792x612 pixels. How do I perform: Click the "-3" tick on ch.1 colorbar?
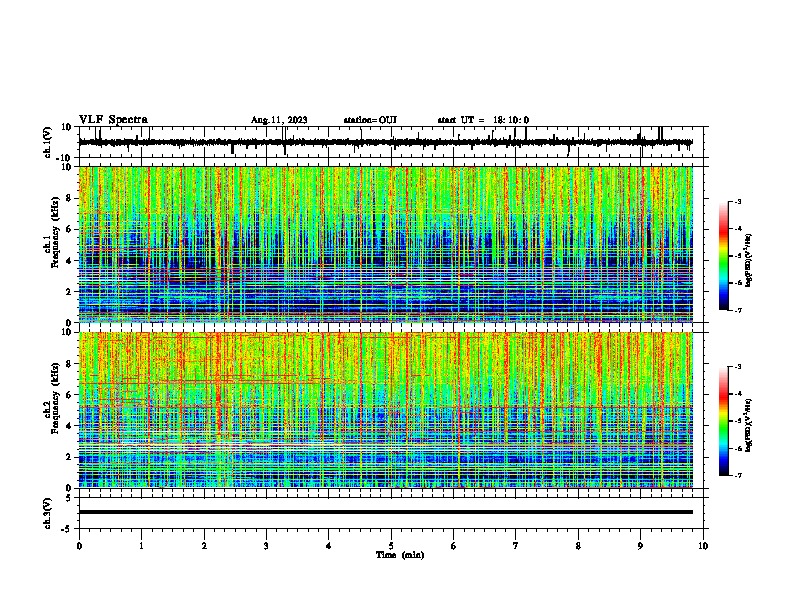click(x=737, y=201)
